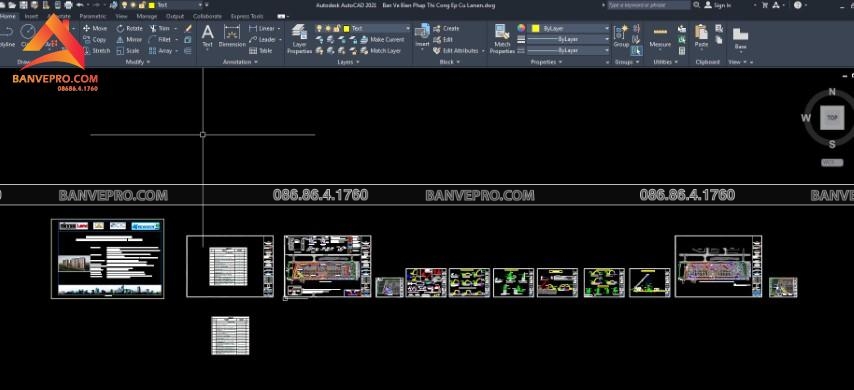This screenshot has width=854, height=390.
Task: Open Layer Properties manager
Action: click(x=299, y=39)
